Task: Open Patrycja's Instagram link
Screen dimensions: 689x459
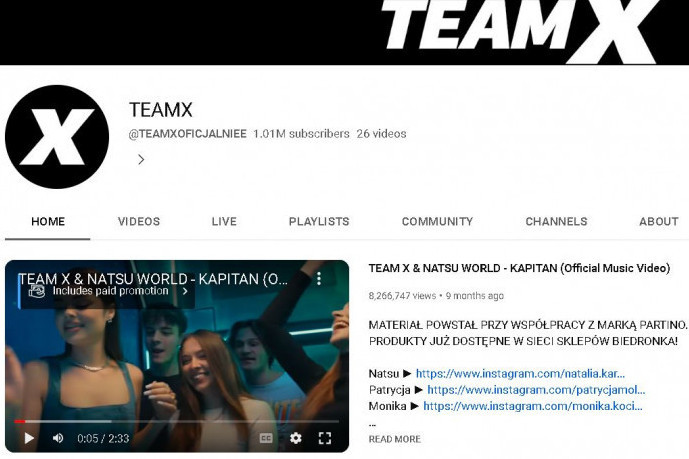Action: point(536,390)
